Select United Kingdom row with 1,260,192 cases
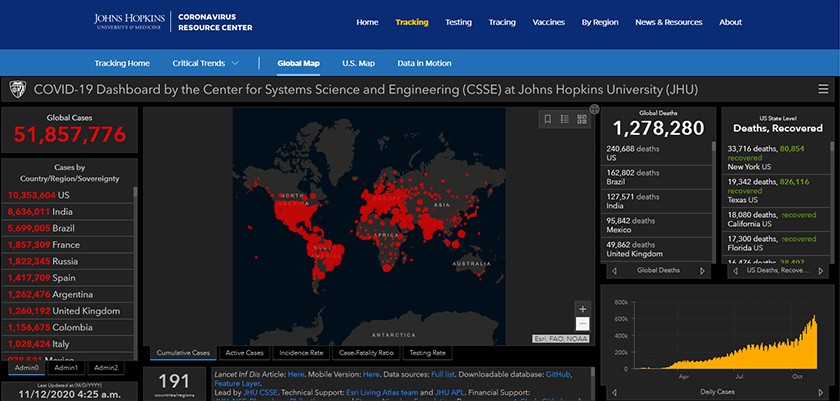 coord(68,311)
